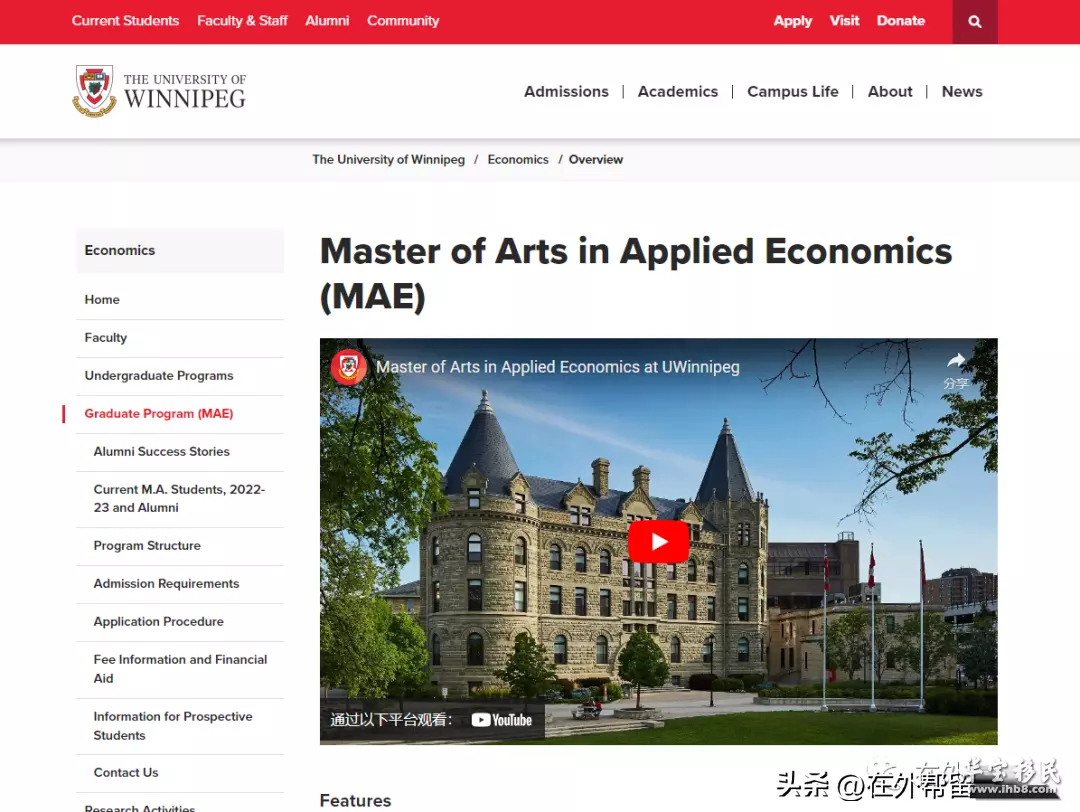Image resolution: width=1080 pixels, height=812 pixels.
Task: Open the video title link
Action: click(558, 367)
